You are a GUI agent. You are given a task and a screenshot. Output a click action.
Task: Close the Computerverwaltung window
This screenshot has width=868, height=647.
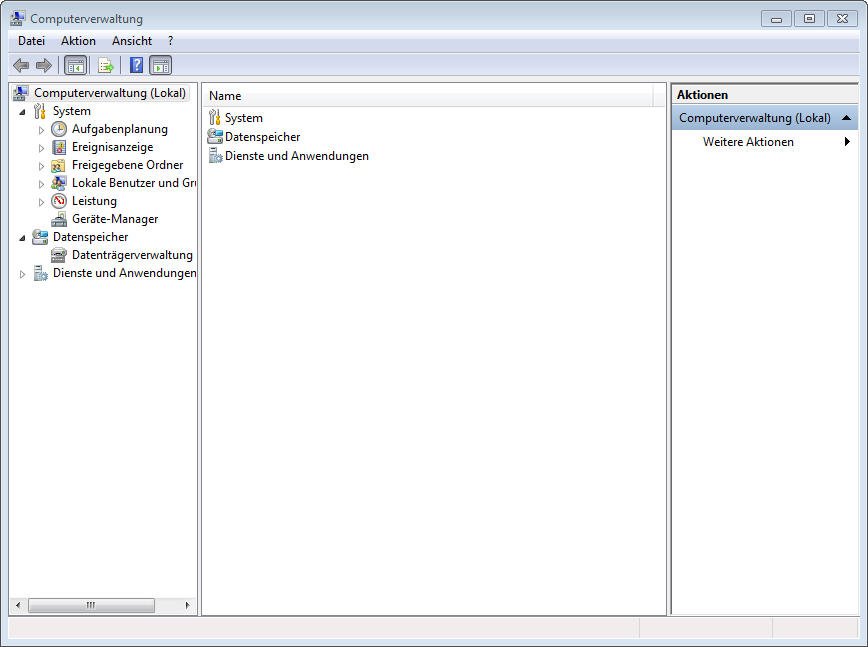[842, 19]
